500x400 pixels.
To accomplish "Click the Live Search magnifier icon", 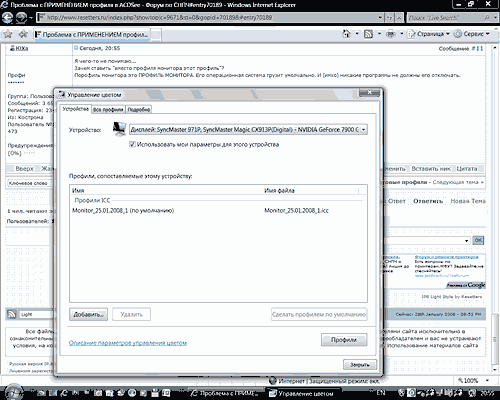I will [x=487, y=17].
